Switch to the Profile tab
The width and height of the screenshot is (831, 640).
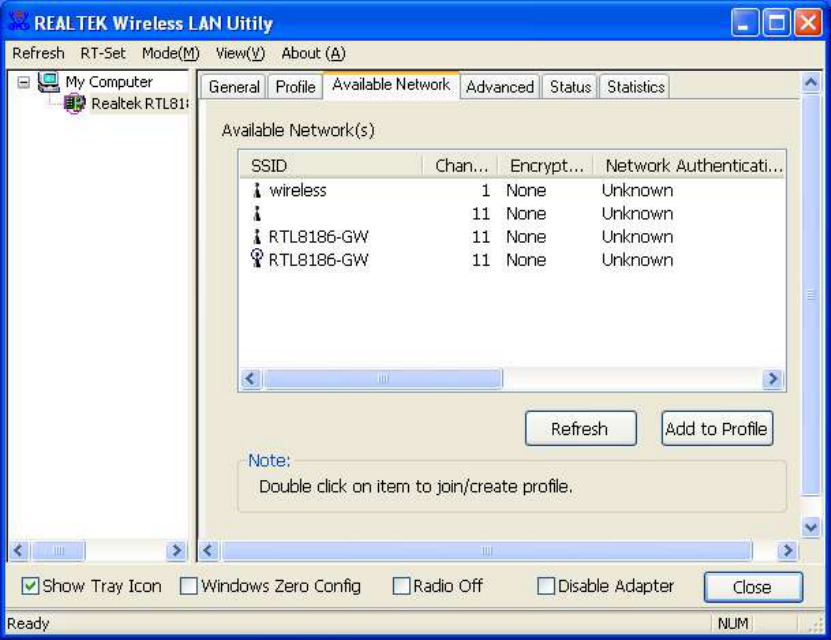(295, 86)
